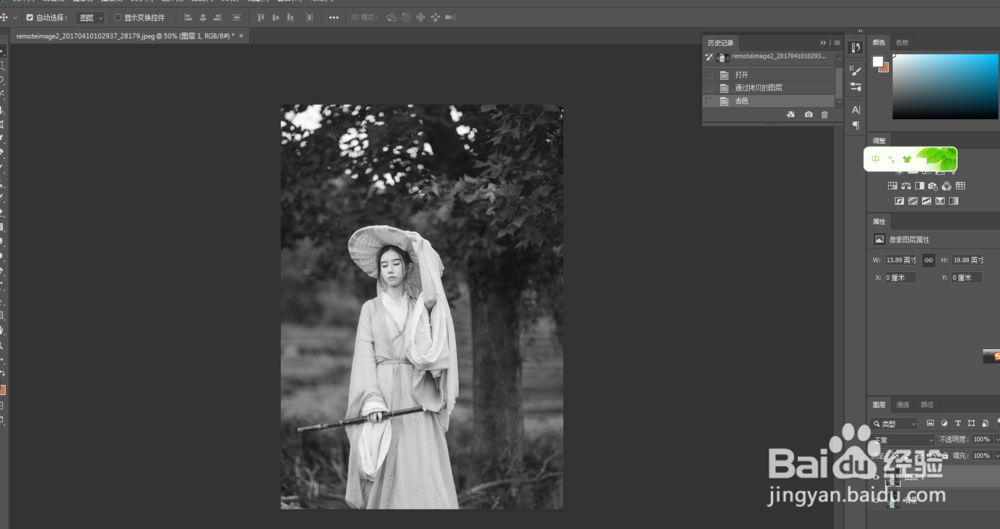Open the Character panel 'A|' icon
Viewport: 1000px width, 529px height.
click(x=856, y=110)
